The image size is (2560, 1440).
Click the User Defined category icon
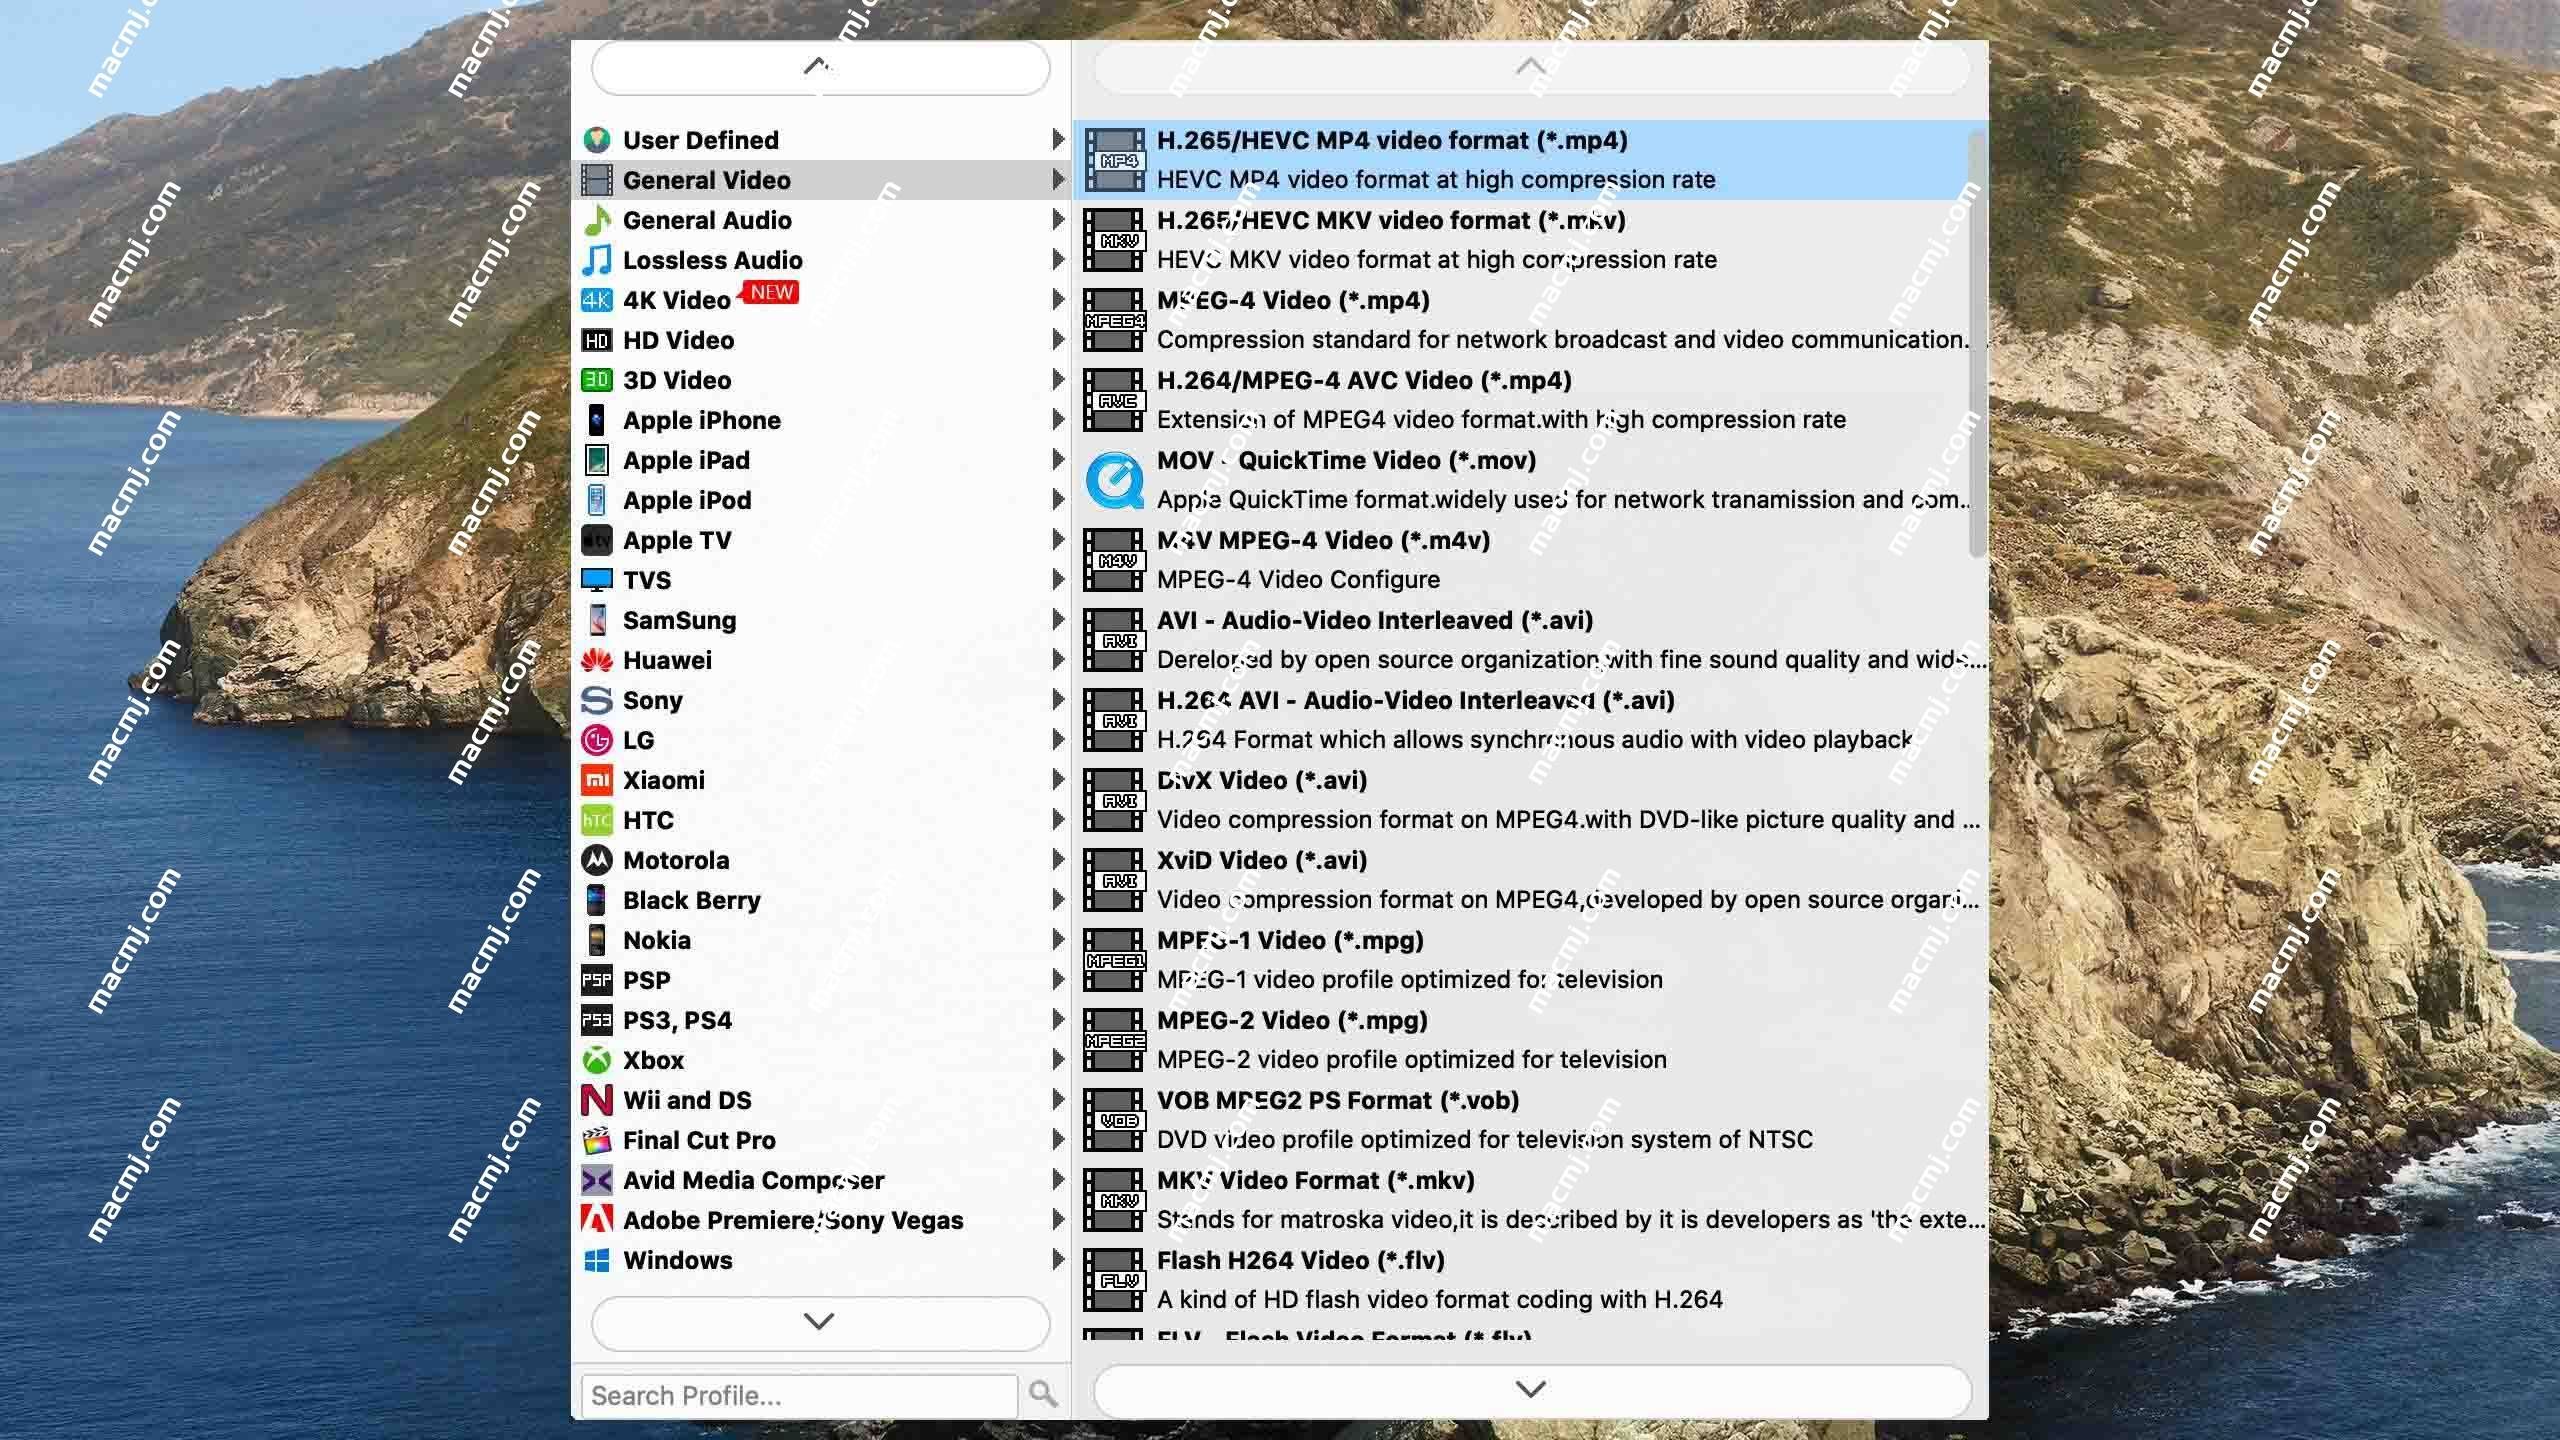click(597, 140)
